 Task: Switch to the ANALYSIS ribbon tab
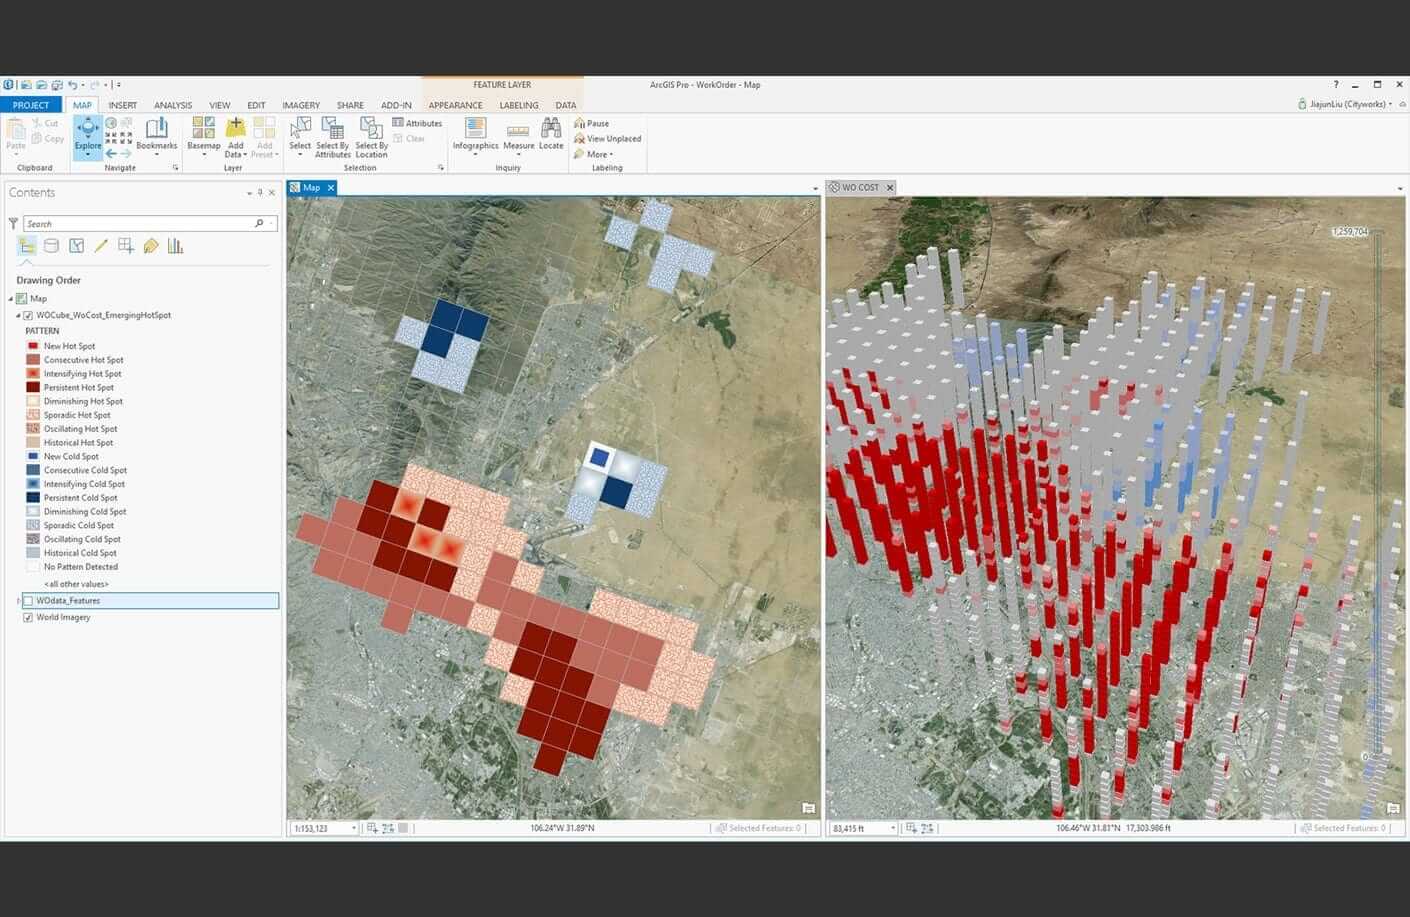[x=173, y=105]
